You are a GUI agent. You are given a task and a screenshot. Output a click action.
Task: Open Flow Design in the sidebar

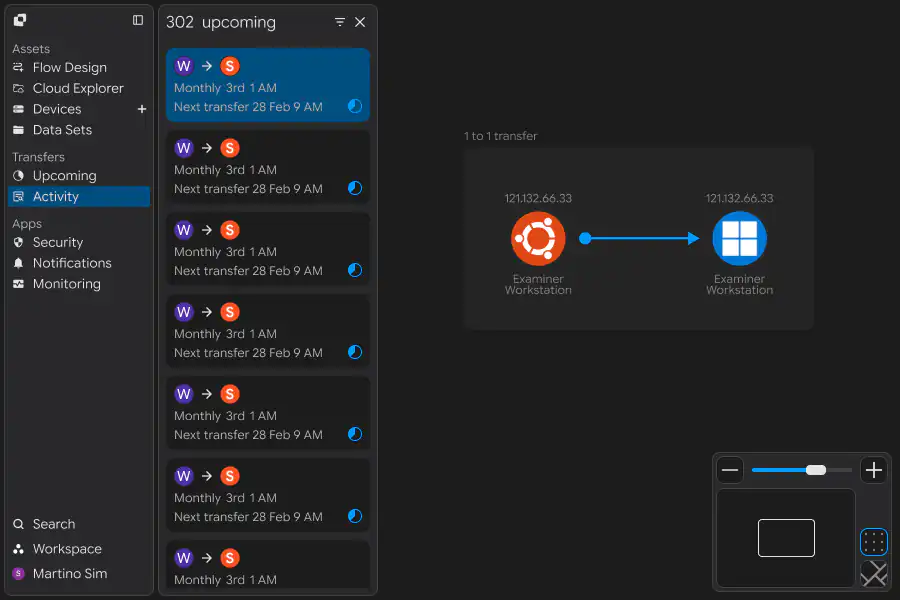[x=79, y=68]
